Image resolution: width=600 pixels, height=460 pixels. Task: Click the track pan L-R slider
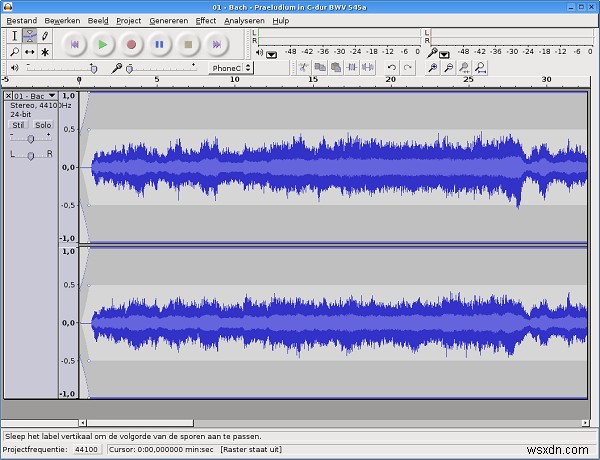31,155
